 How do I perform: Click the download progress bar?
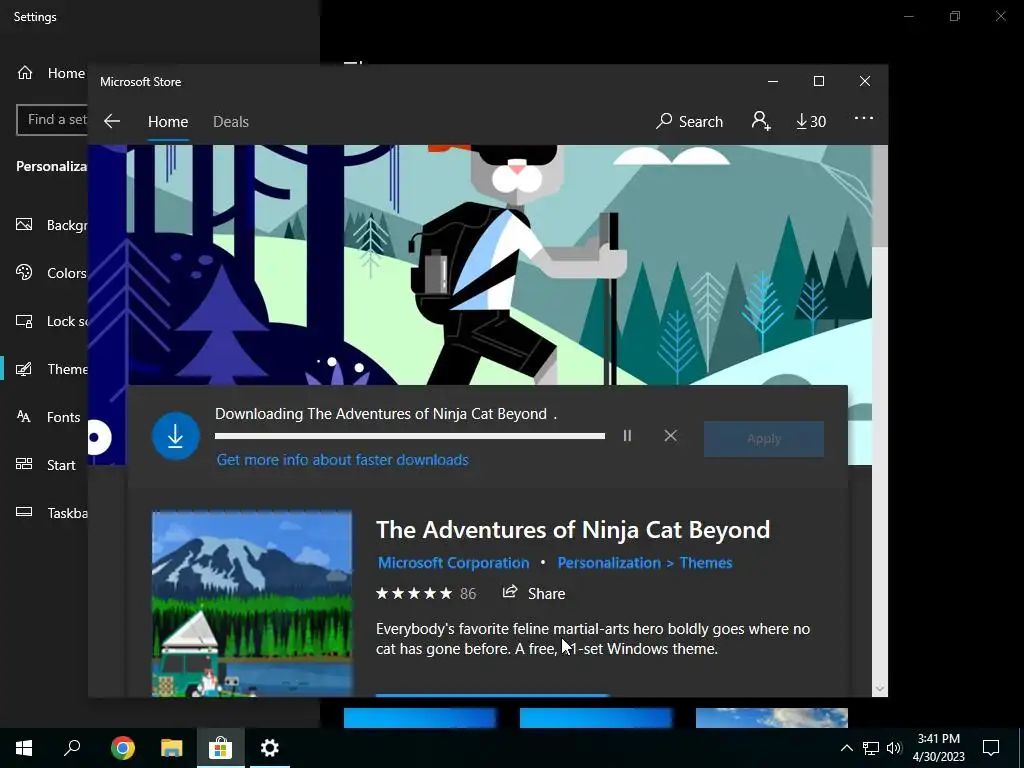(409, 436)
